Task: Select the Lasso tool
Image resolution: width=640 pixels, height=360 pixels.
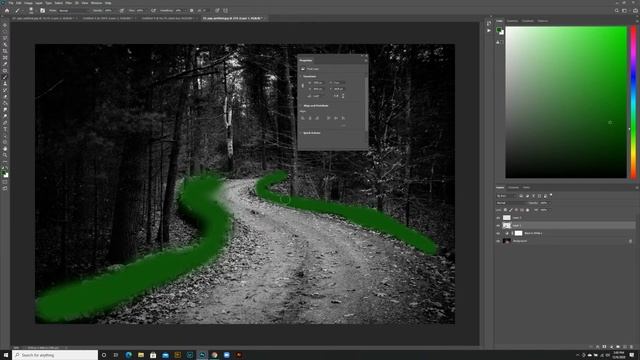Action: coord(5,38)
